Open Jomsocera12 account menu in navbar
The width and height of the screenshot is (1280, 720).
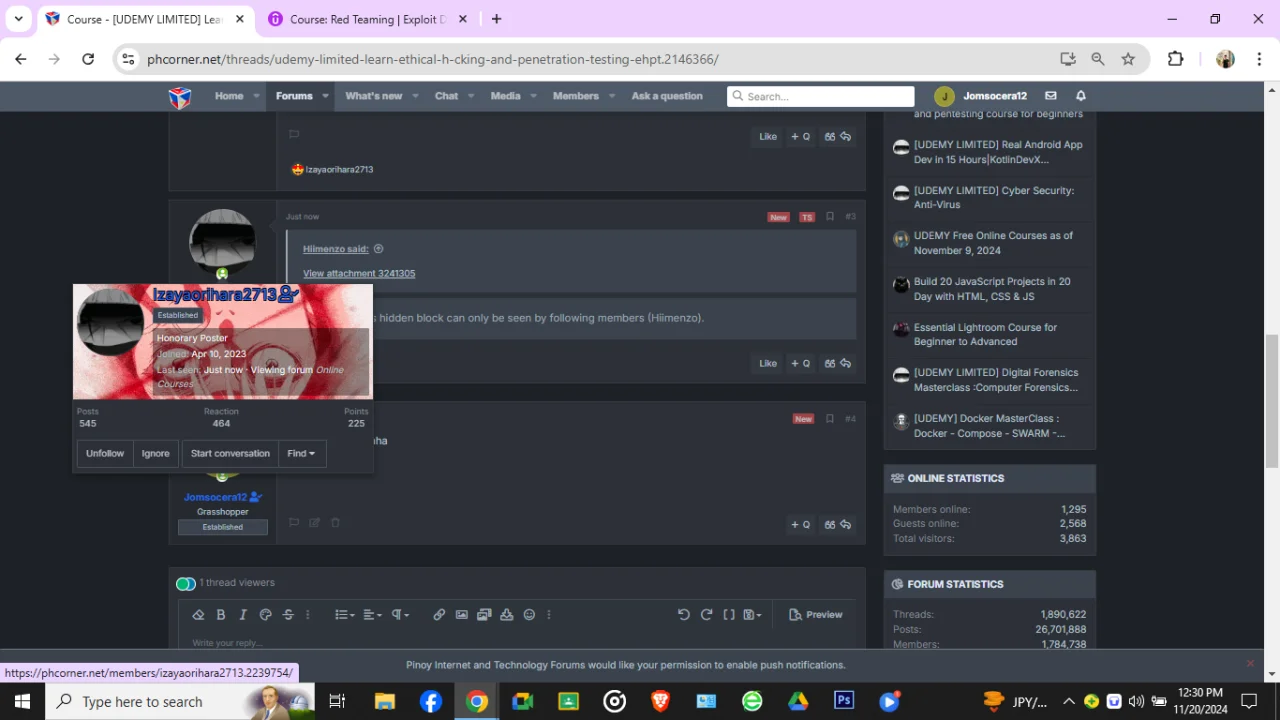click(981, 96)
